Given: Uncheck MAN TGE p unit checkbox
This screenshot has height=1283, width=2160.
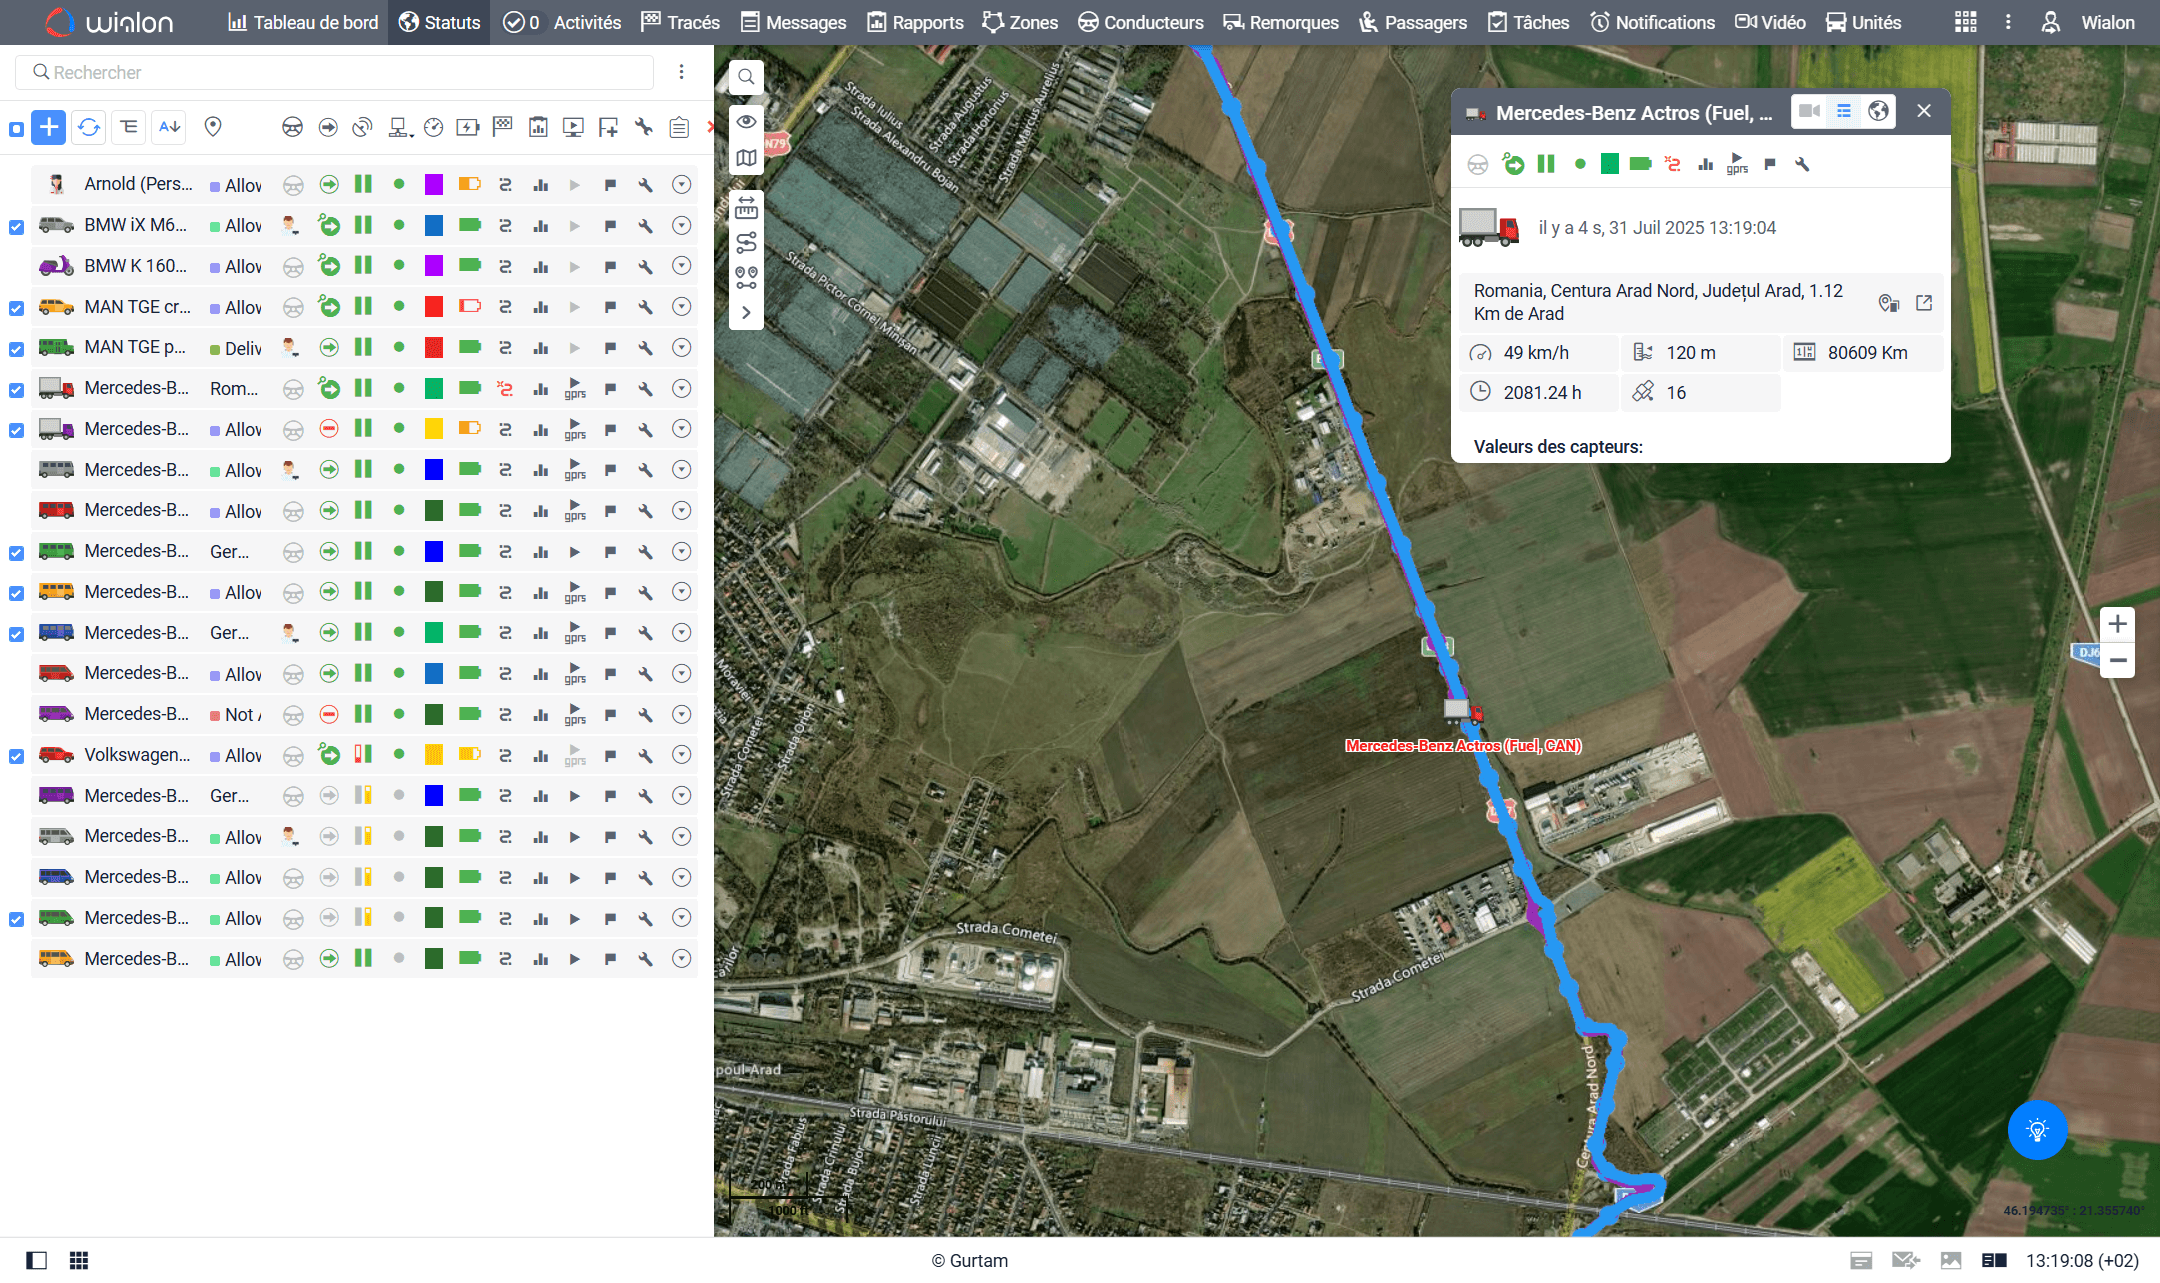Looking at the screenshot, I should [x=16, y=349].
